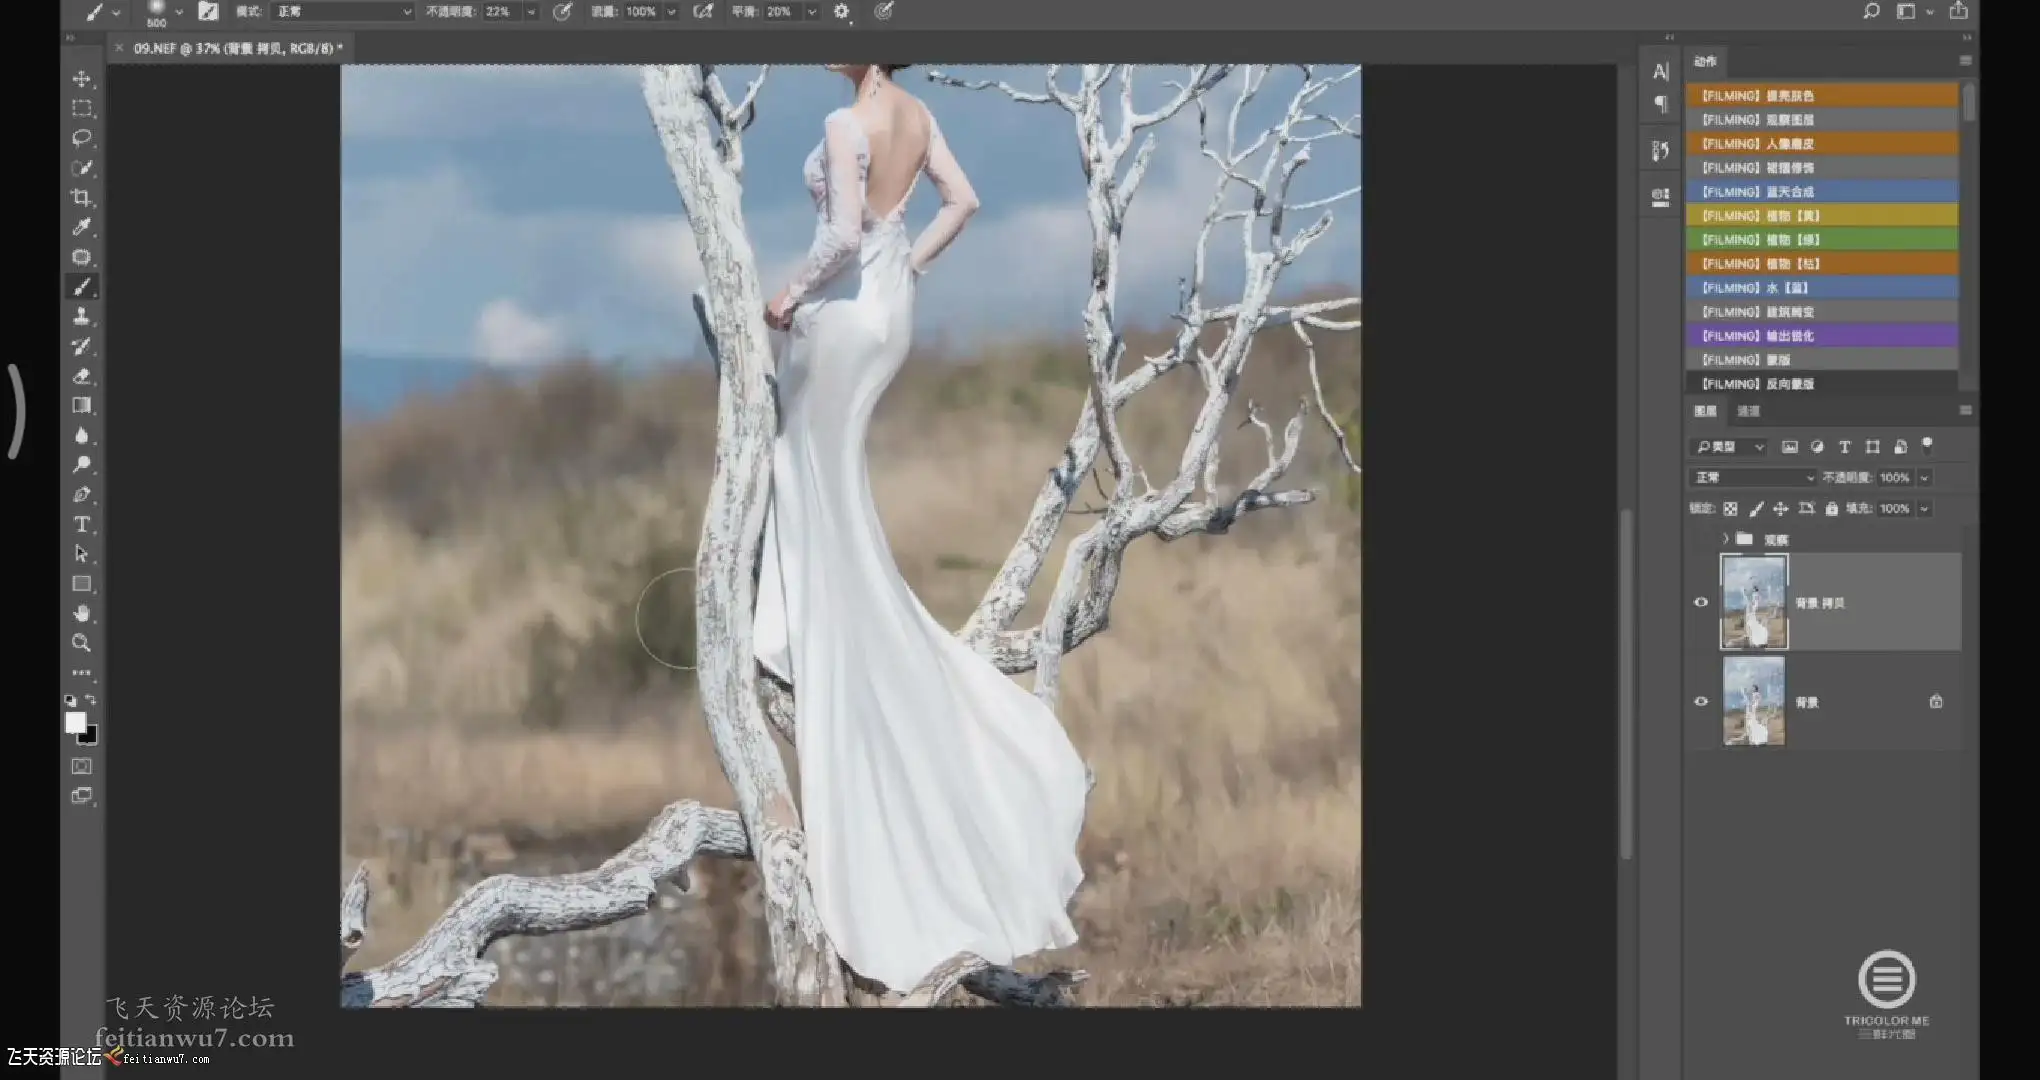Select the Path Selection tool

coord(82,554)
